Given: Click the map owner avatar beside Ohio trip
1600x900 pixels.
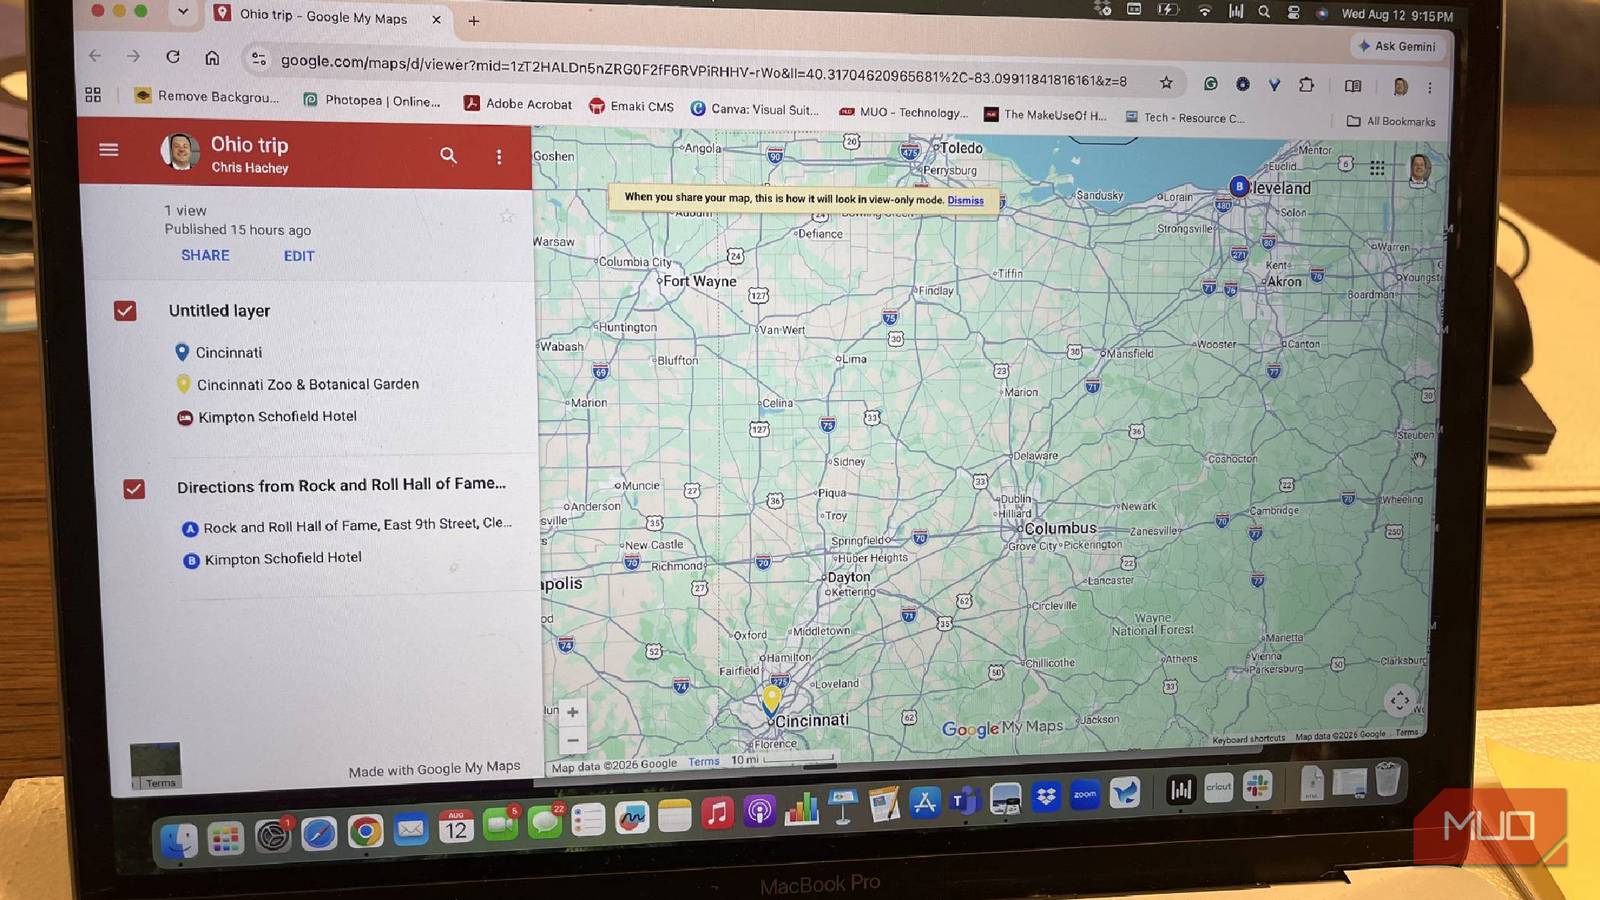Looking at the screenshot, I should click(180, 152).
